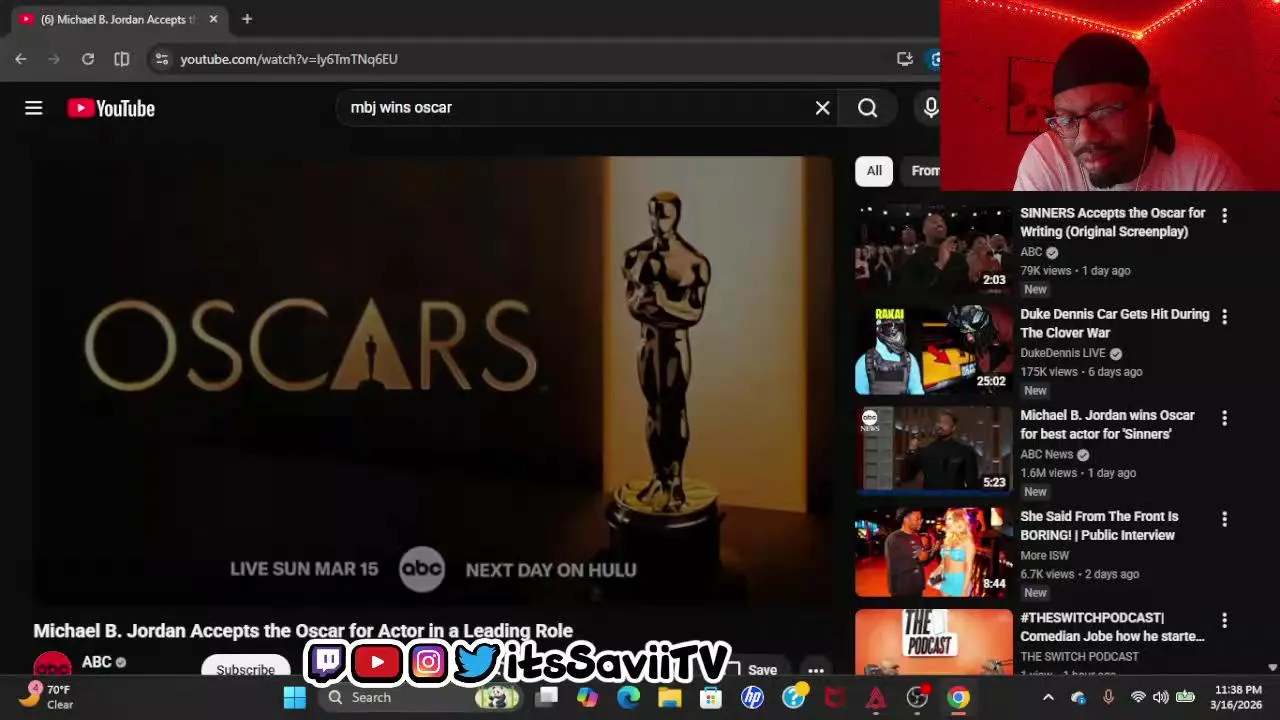The width and height of the screenshot is (1280, 720).
Task: Open Wi-Fi settings in system tray
Action: point(1137,697)
